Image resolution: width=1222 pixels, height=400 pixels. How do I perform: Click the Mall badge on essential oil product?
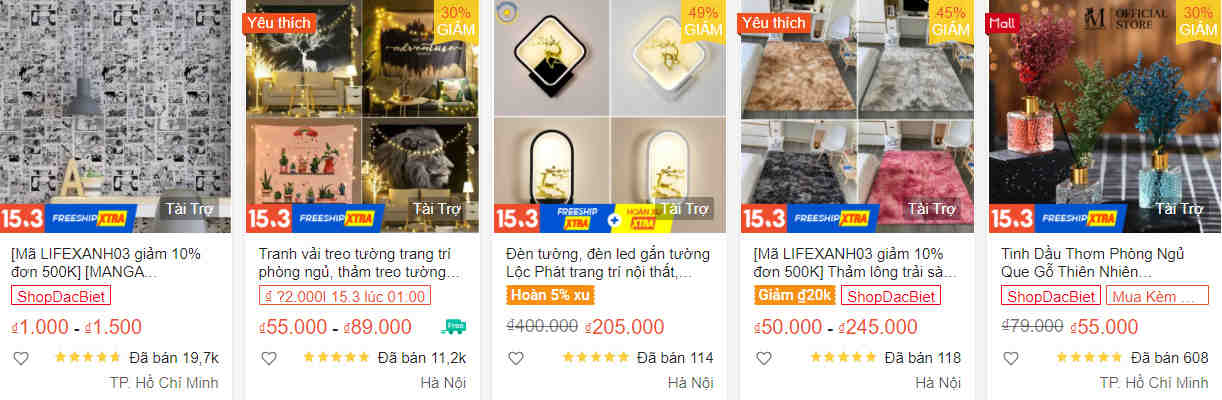1000,22
